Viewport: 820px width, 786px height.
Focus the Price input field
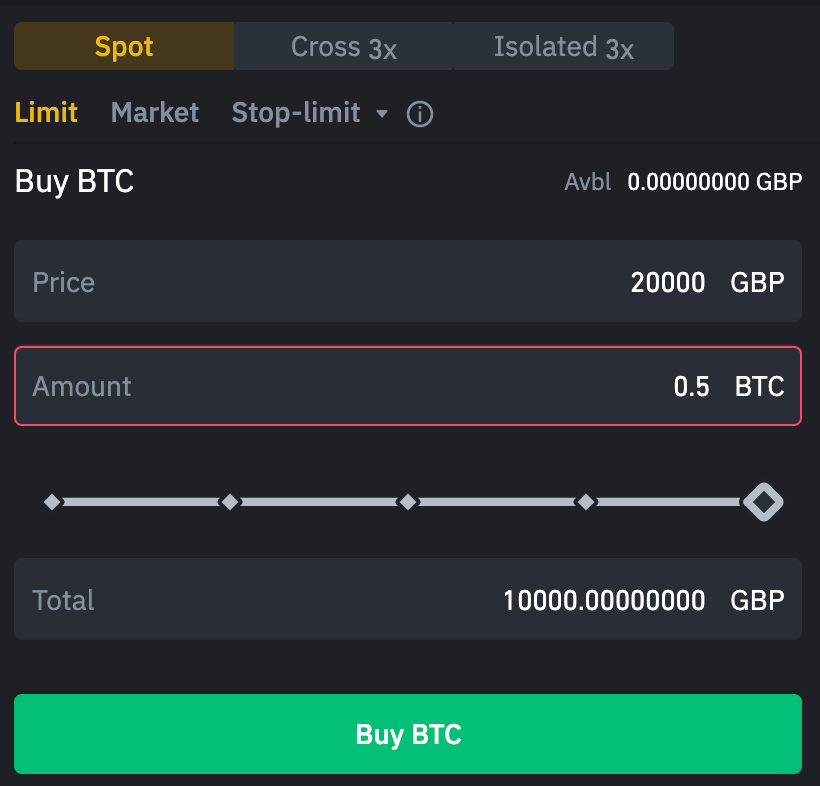(x=408, y=282)
